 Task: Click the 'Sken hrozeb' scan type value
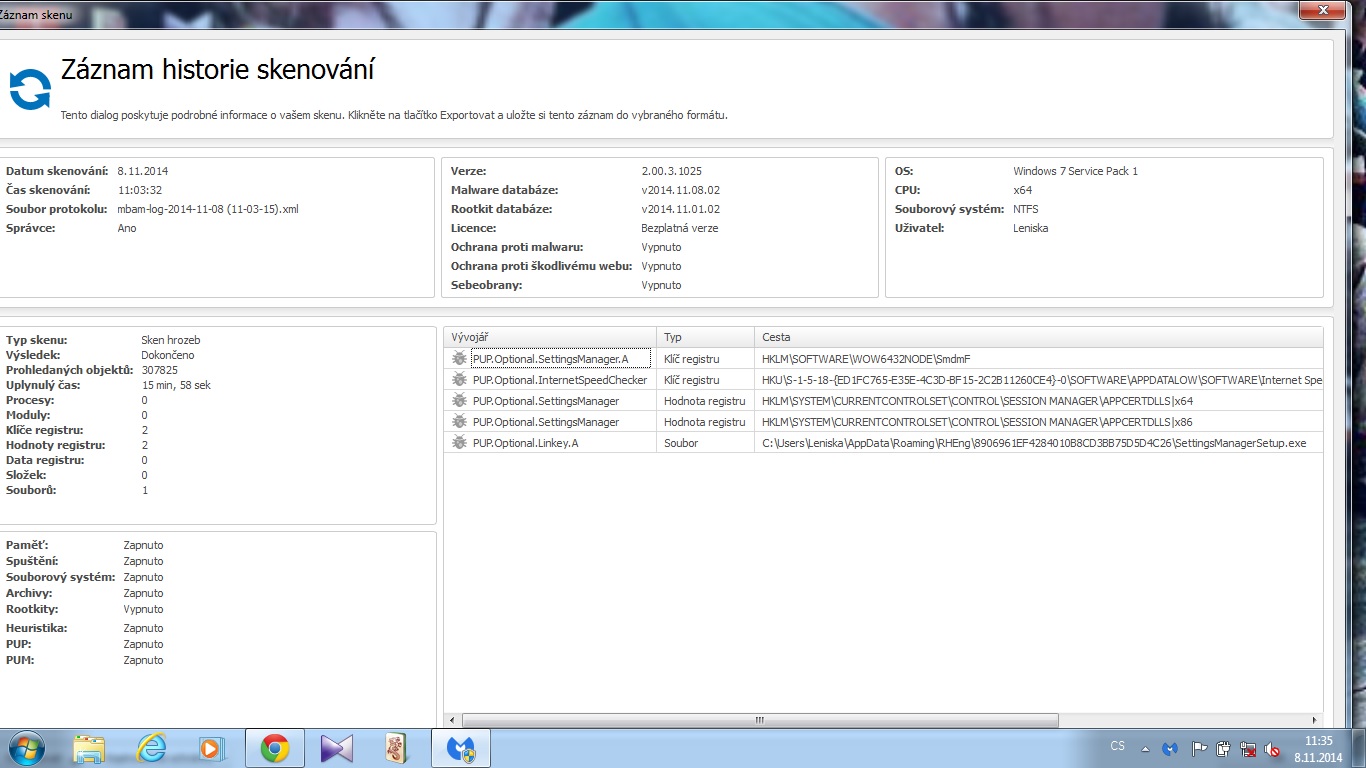coord(171,340)
